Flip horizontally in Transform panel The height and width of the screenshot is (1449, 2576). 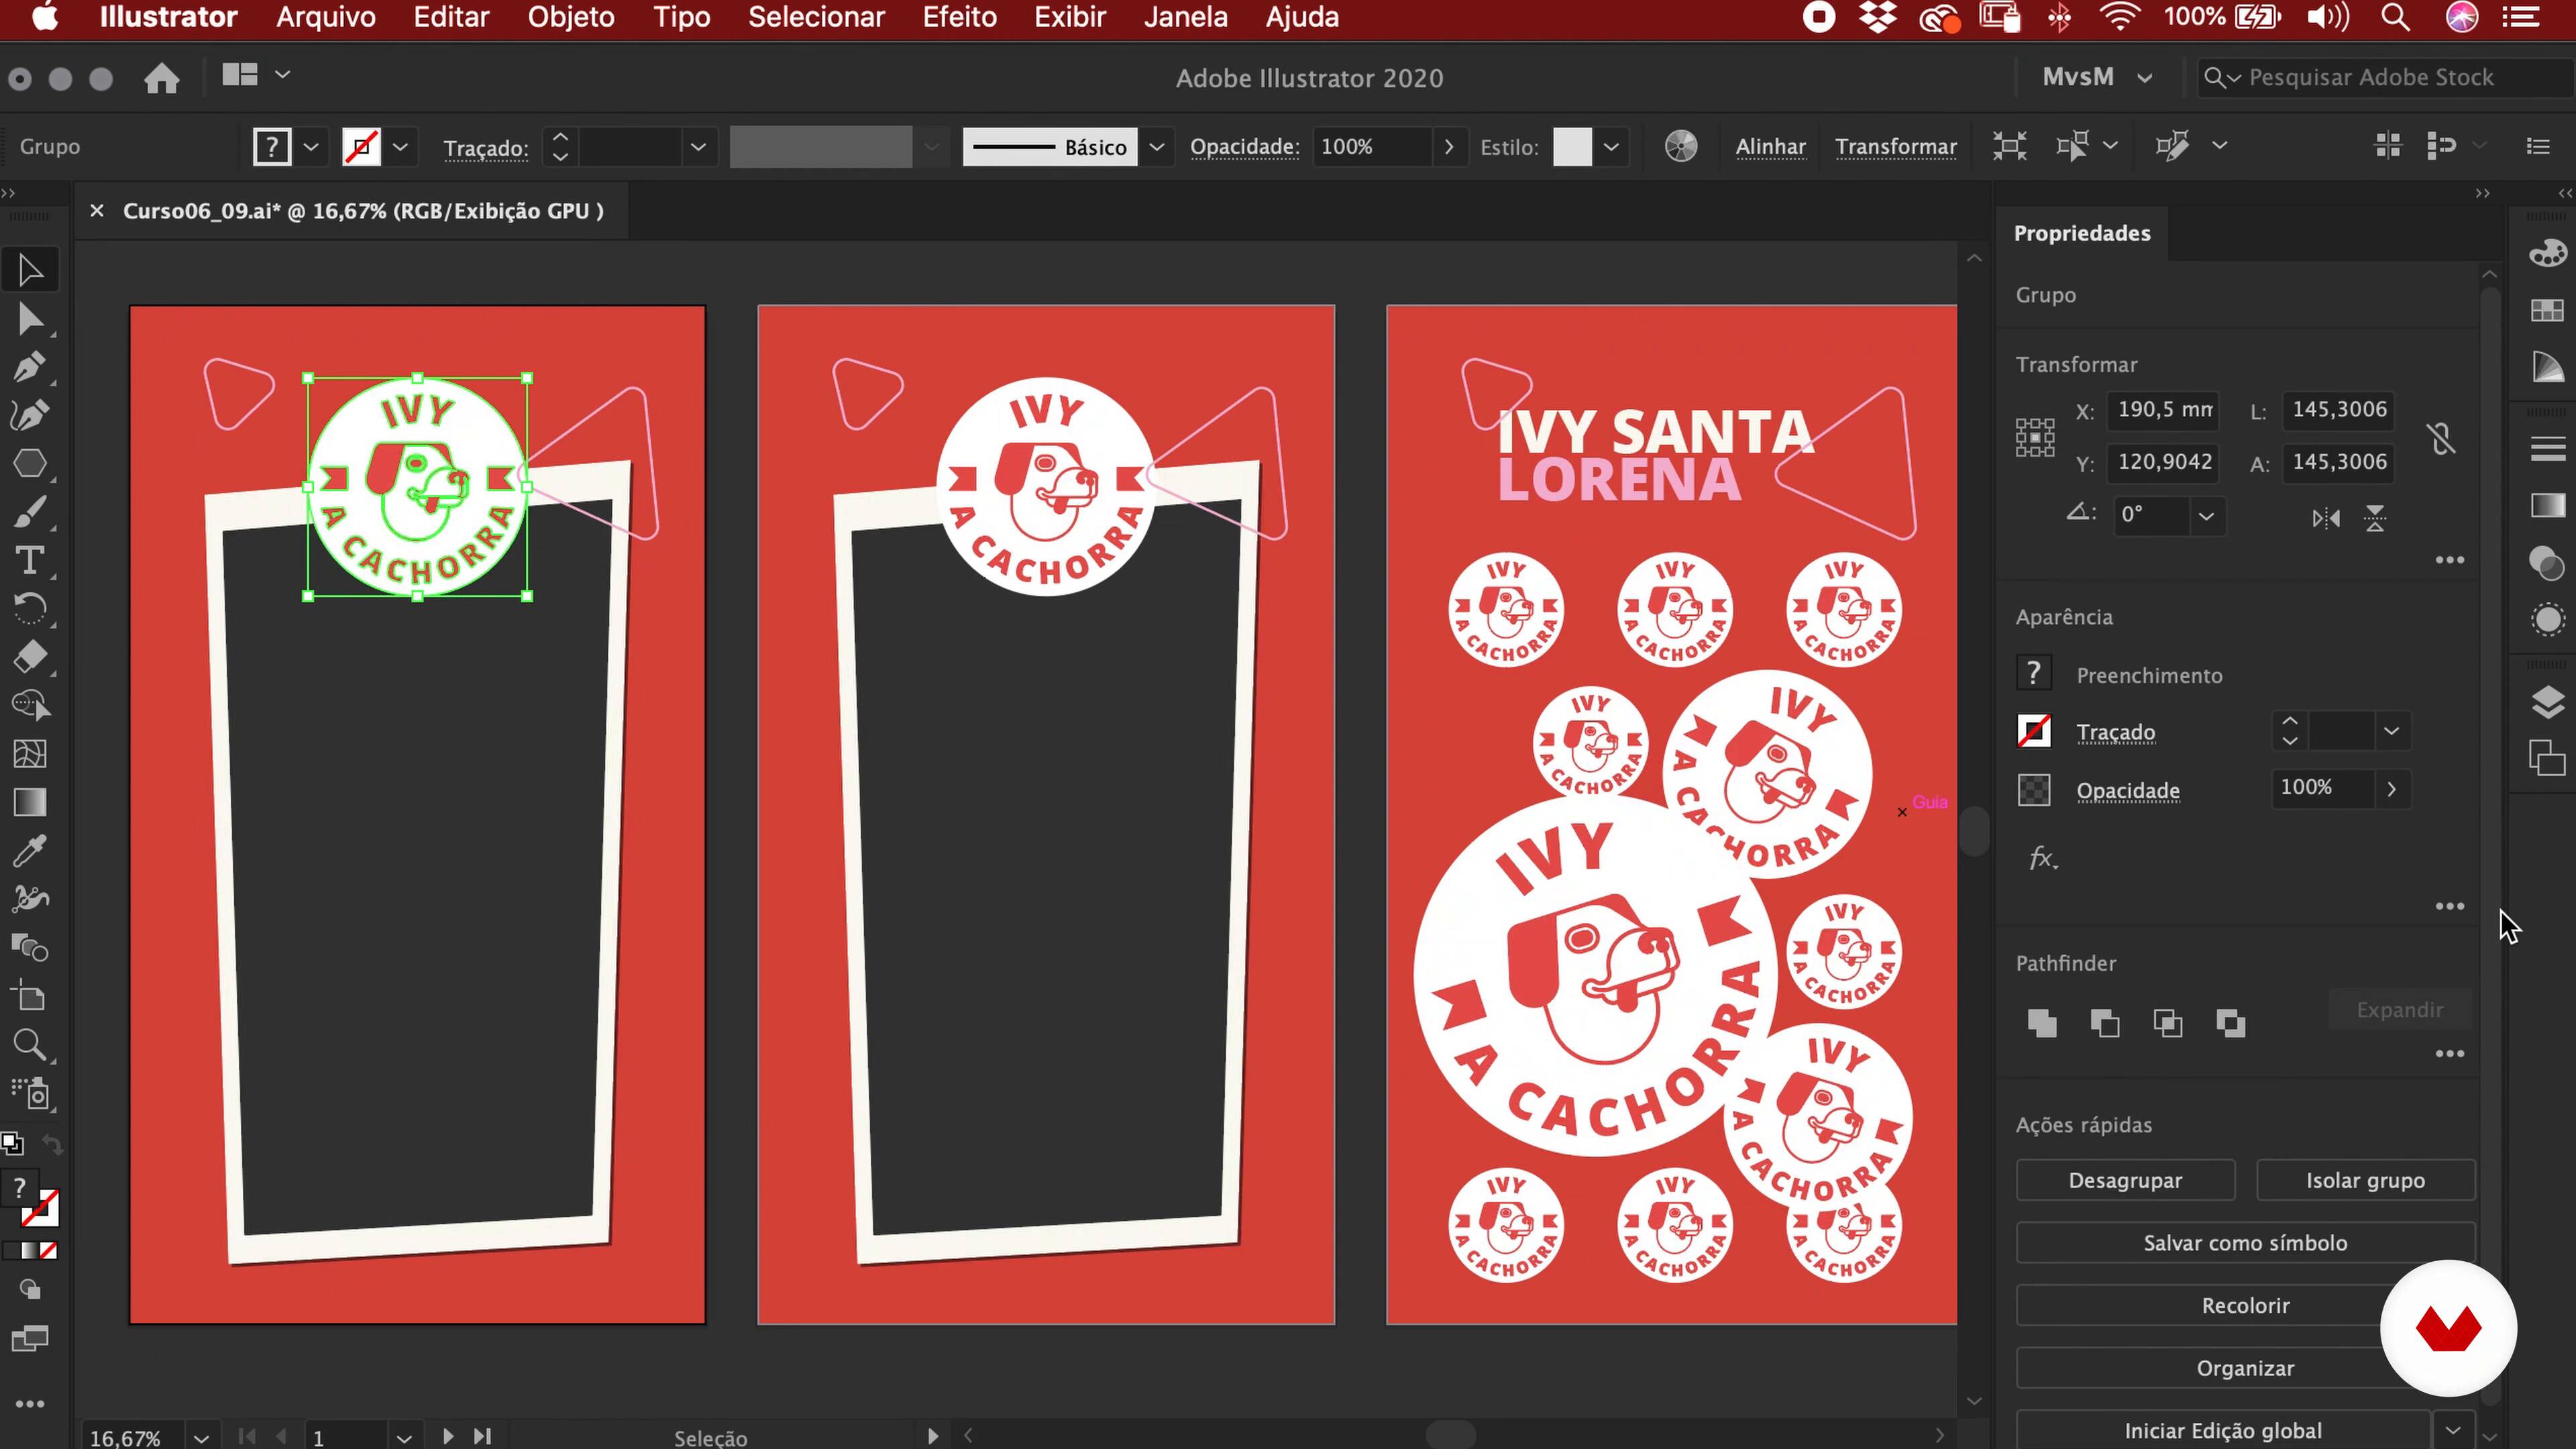(x=2326, y=518)
